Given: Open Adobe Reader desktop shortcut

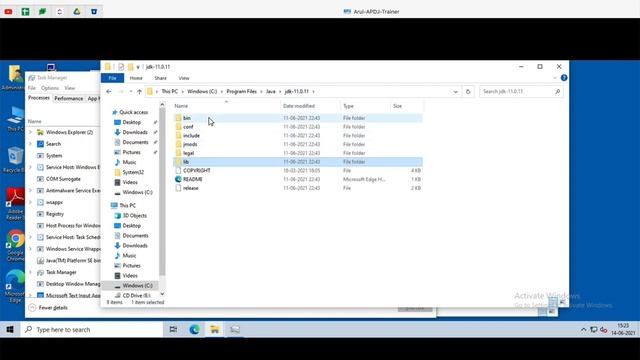Looking at the screenshot, I should pos(15,204).
